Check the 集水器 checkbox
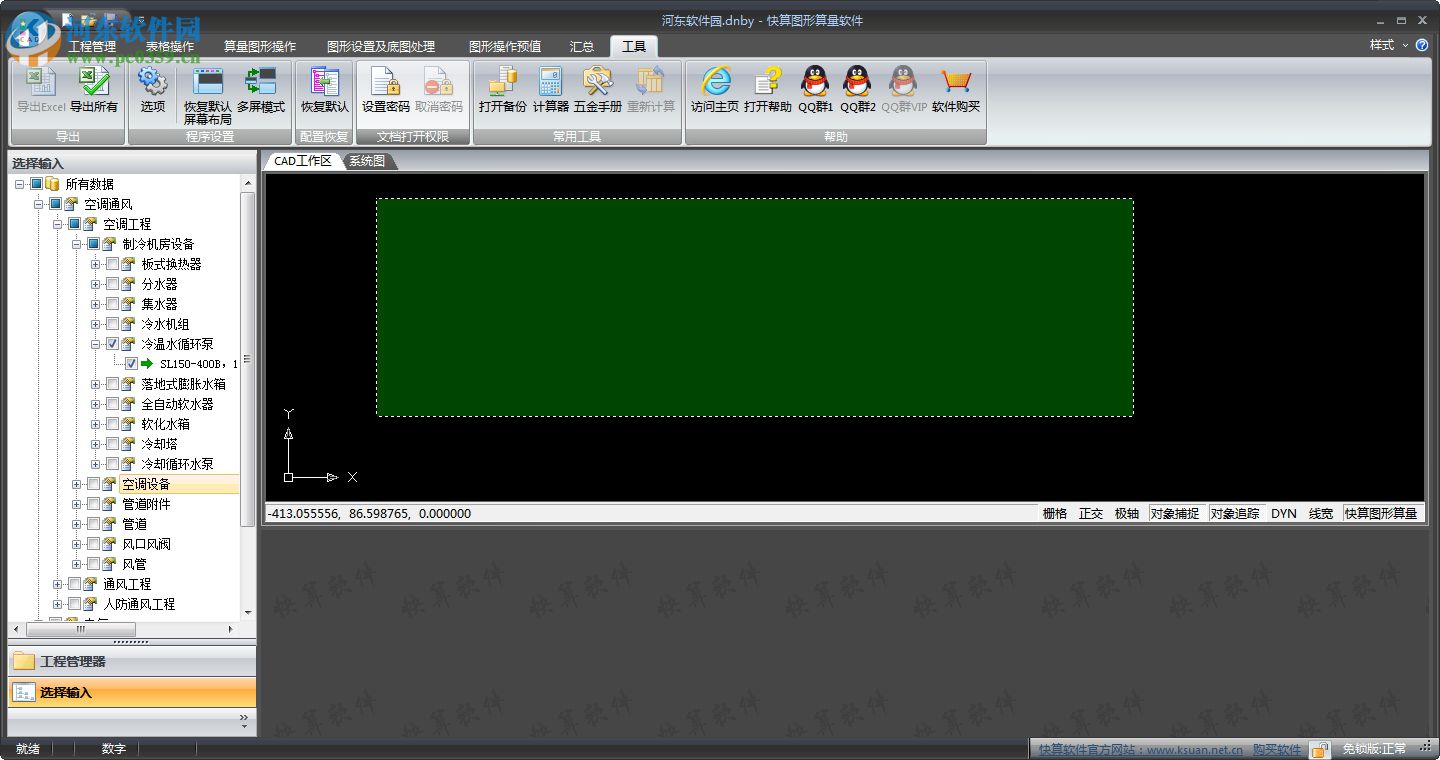 click(x=112, y=304)
